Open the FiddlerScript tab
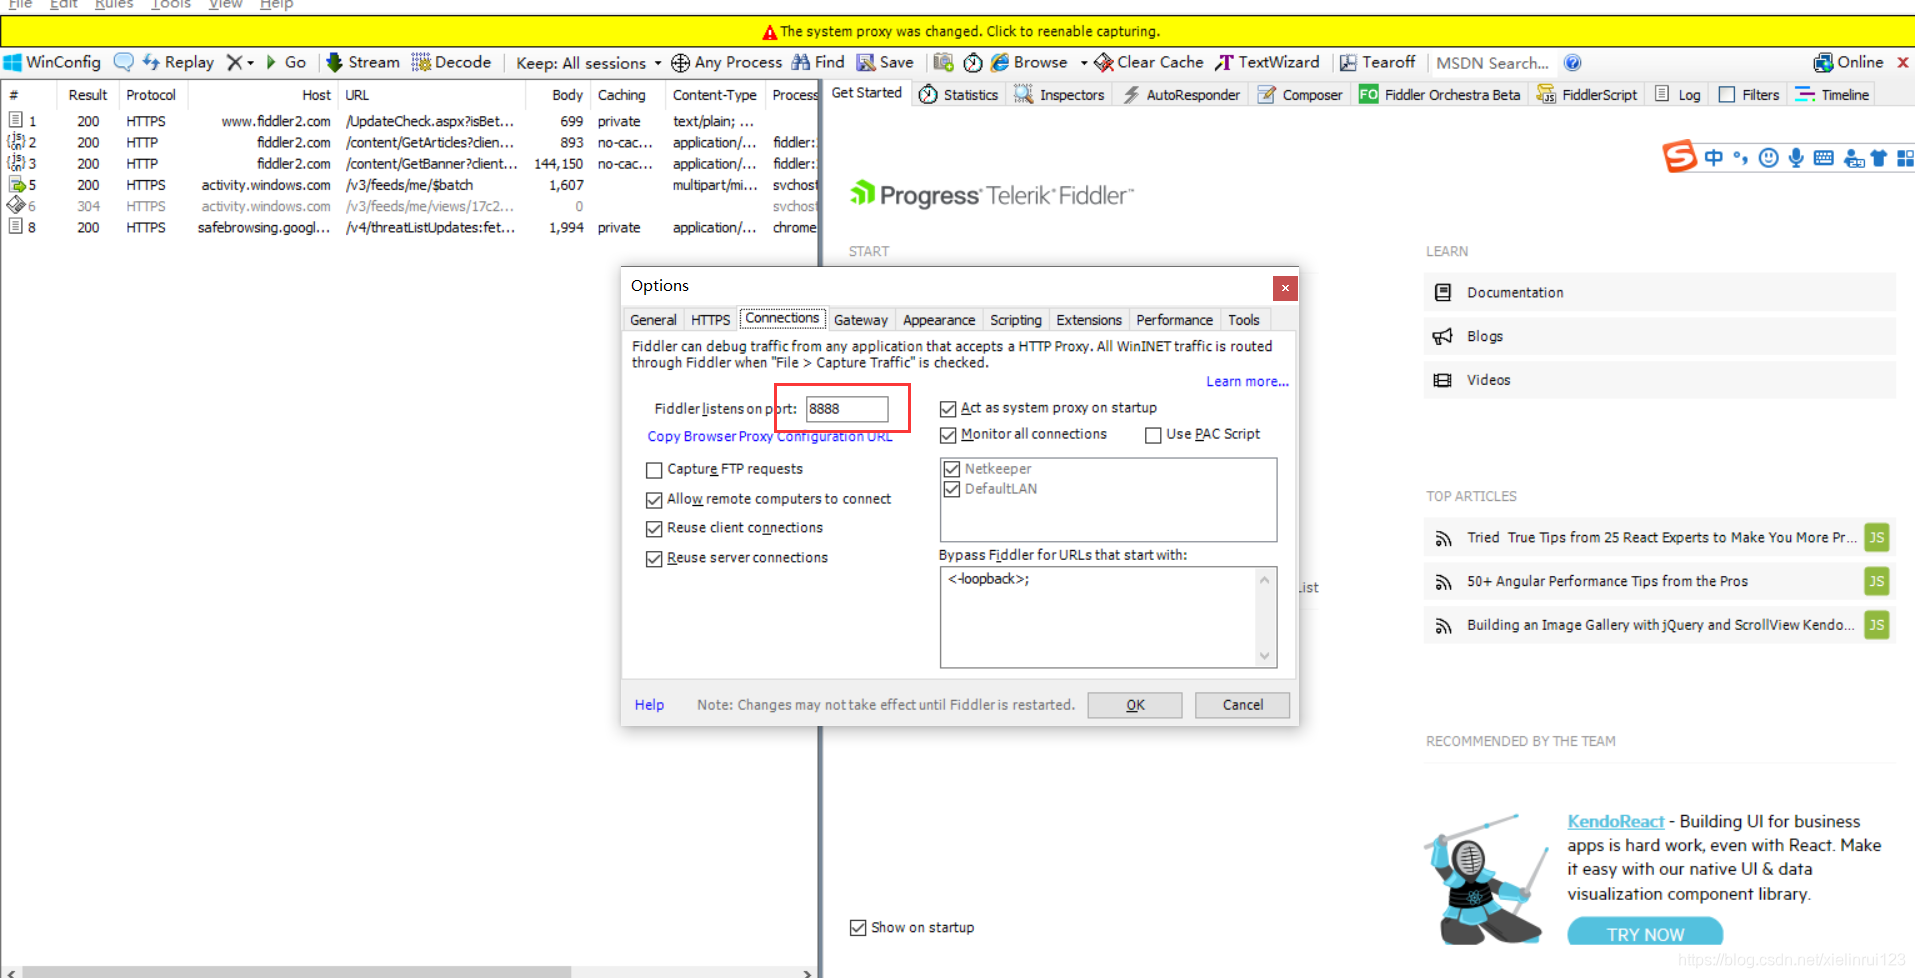Viewport: 1915px width, 978px height. 1587,95
